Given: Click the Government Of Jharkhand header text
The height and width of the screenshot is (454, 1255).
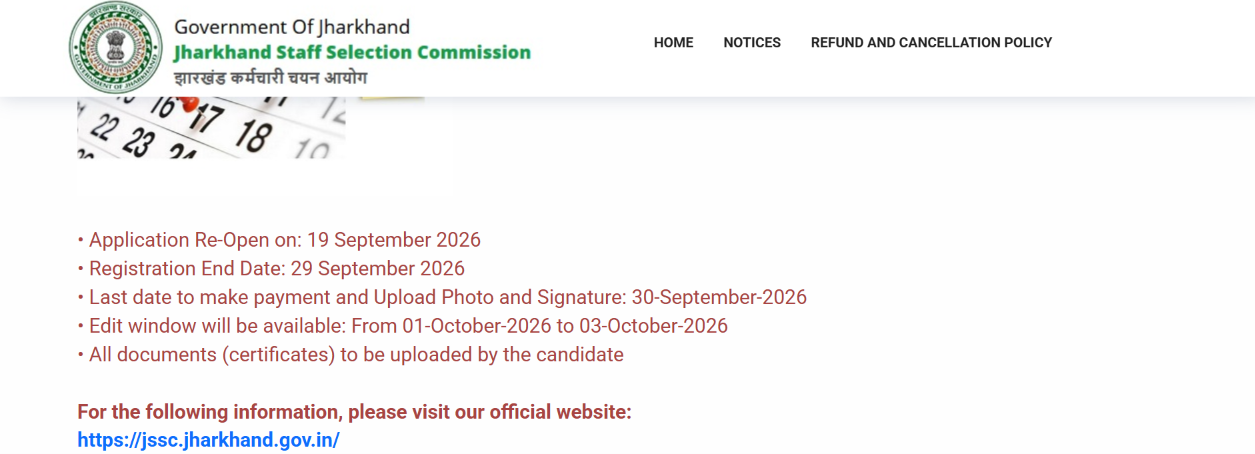Looking at the screenshot, I should [x=292, y=27].
